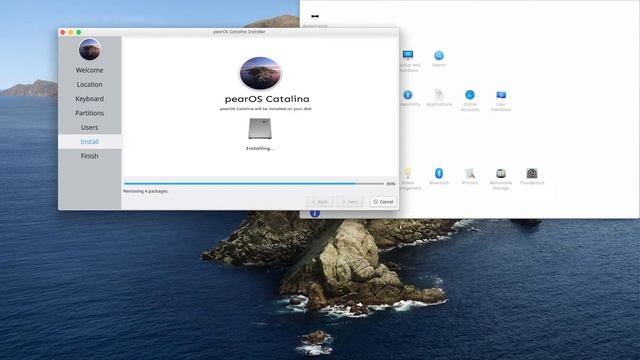This screenshot has height=360, width=640.
Task: Open Appearance icon in the settings window
Action: click(x=315, y=16)
